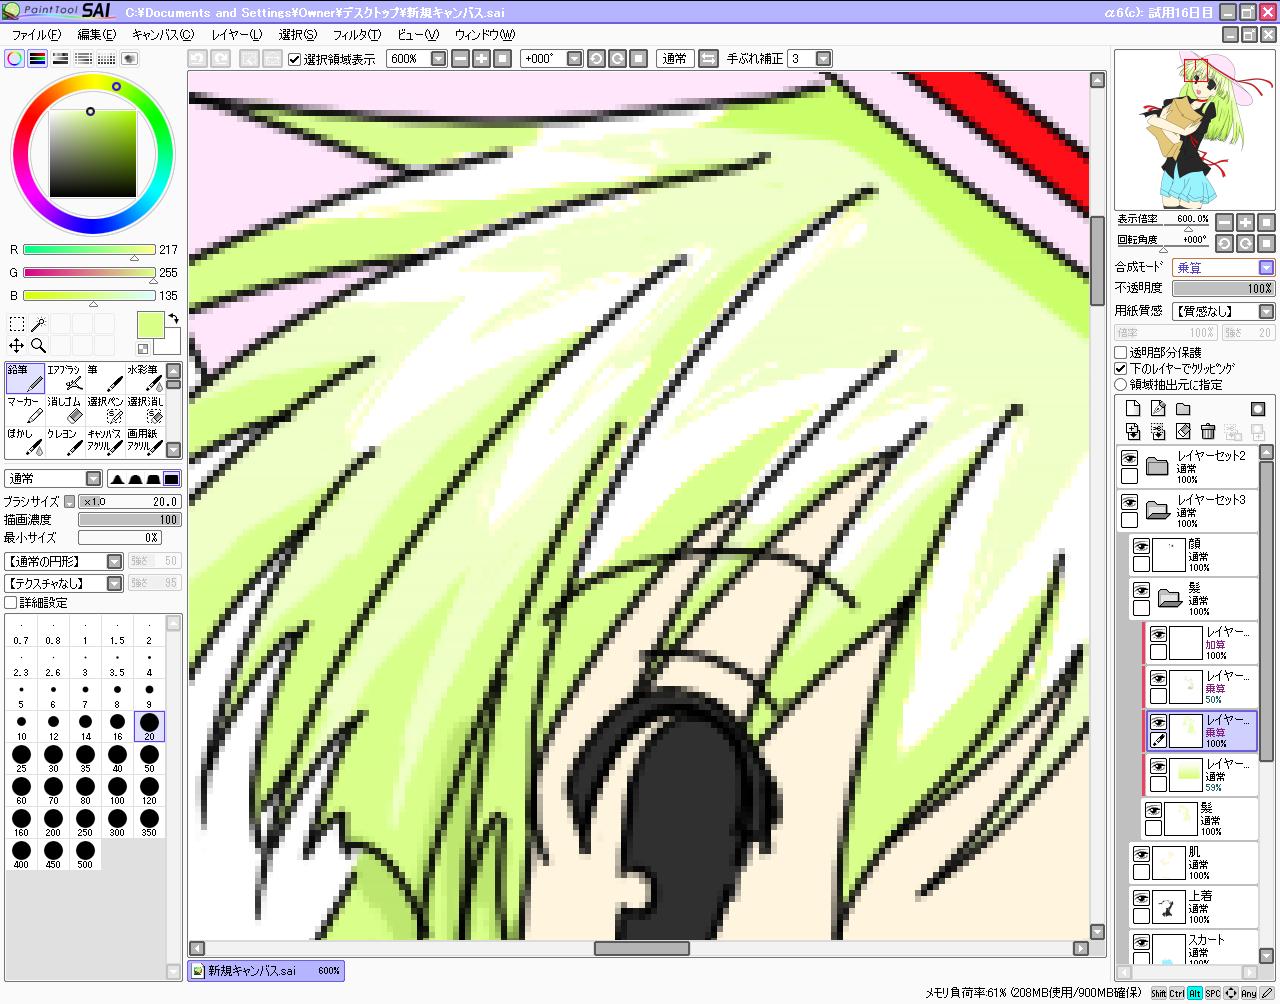Delete the selected layer with trash icon
The image size is (1280, 1004).
[1208, 432]
